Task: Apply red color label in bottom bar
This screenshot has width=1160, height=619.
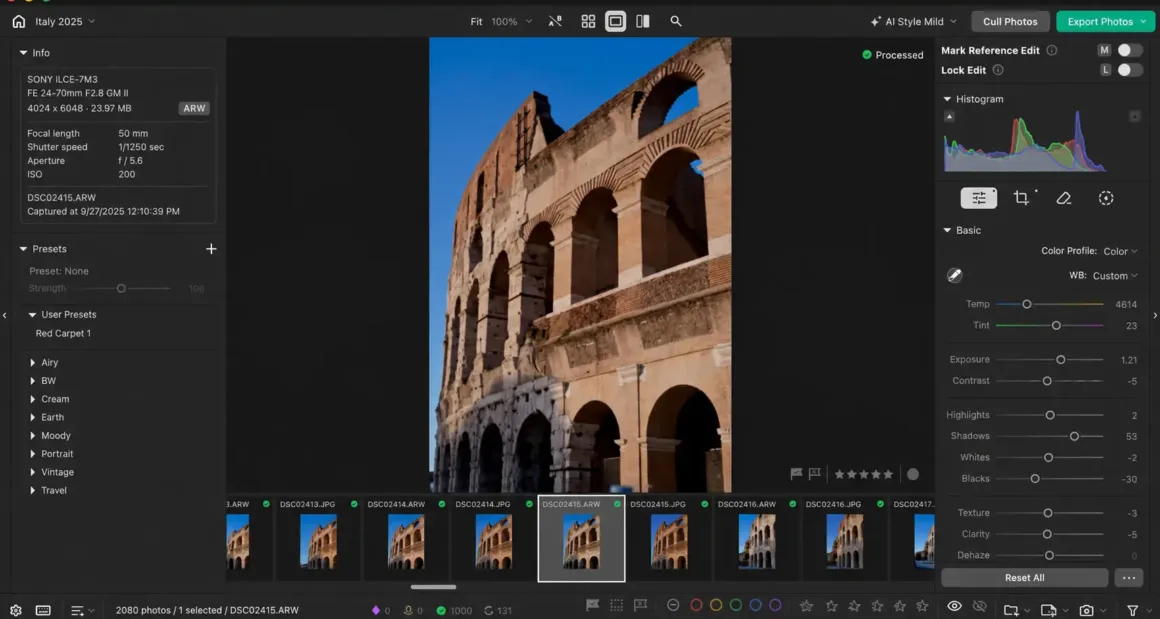Action: click(695, 605)
